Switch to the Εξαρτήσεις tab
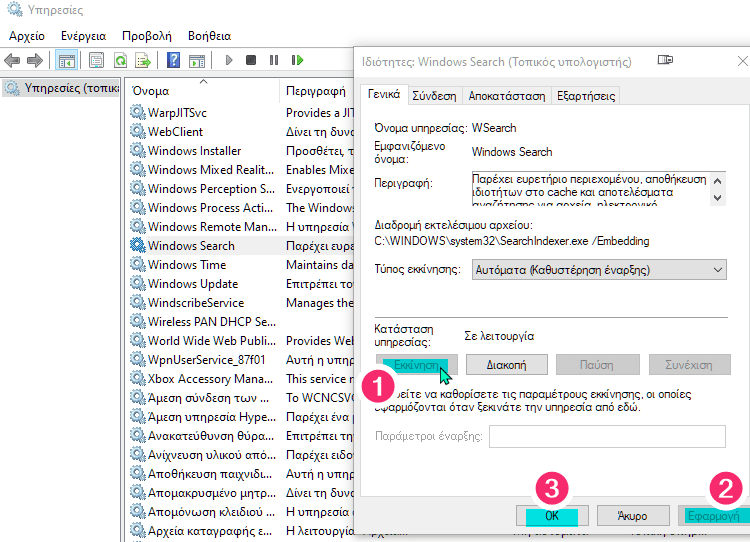750x542 pixels. click(586, 96)
